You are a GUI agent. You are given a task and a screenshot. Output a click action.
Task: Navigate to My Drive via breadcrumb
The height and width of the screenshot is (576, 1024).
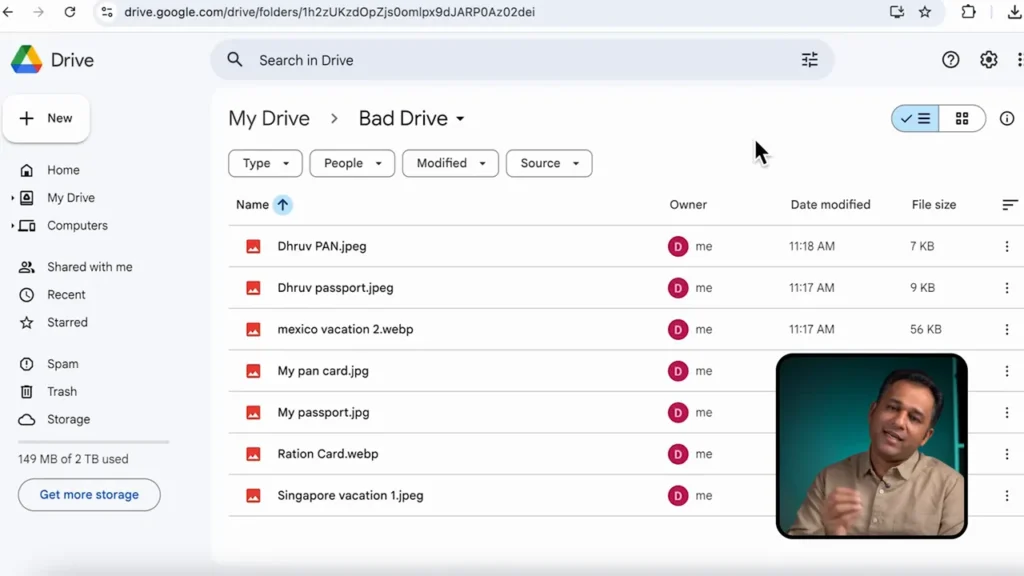click(268, 118)
